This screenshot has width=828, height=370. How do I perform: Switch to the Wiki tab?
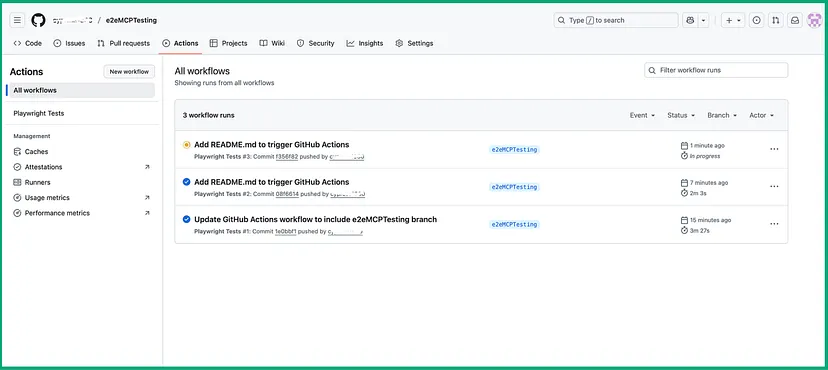272,43
